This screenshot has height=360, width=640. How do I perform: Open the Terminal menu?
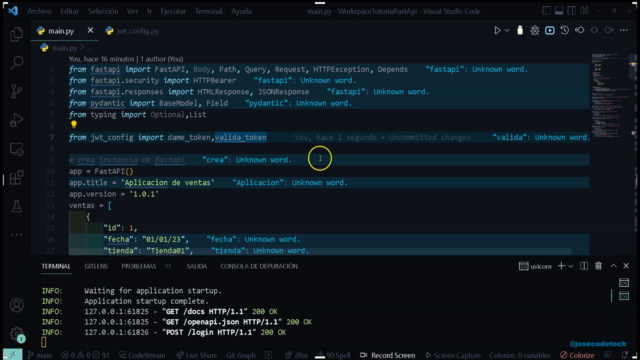click(209, 11)
